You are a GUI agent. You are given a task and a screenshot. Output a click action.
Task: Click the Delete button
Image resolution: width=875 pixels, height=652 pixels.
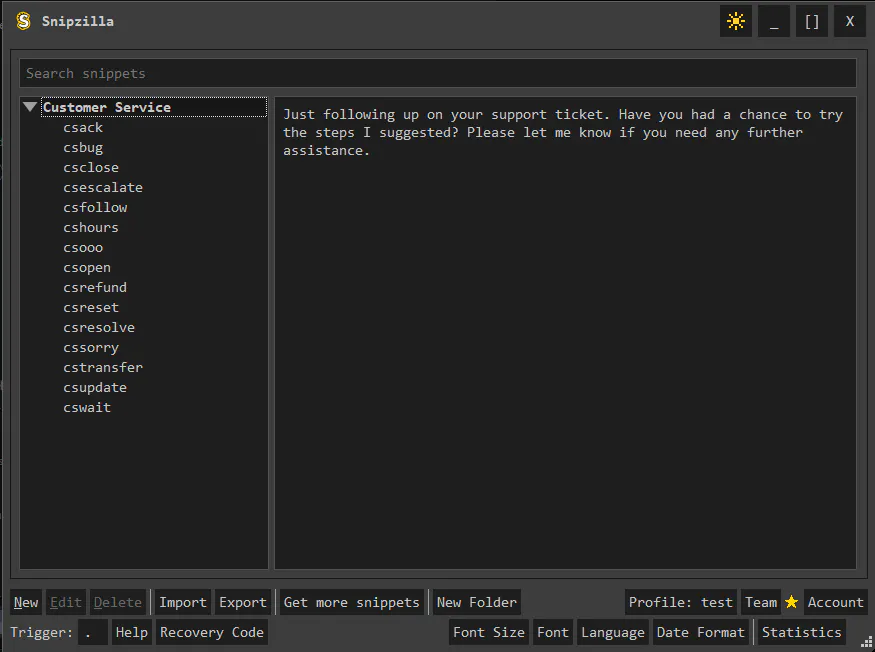coord(118,602)
